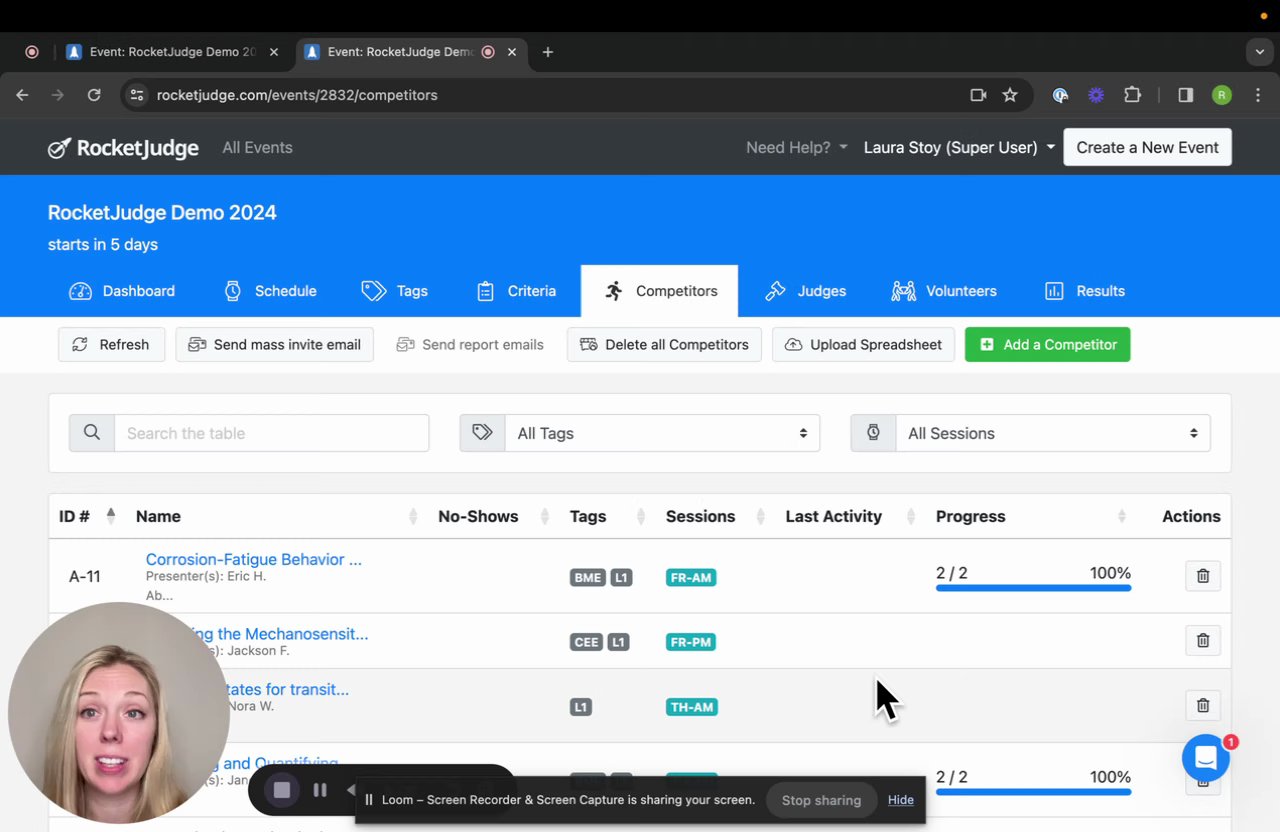Open the Laura Stoy (Super User) menu
1280x832 pixels.
(959, 148)
